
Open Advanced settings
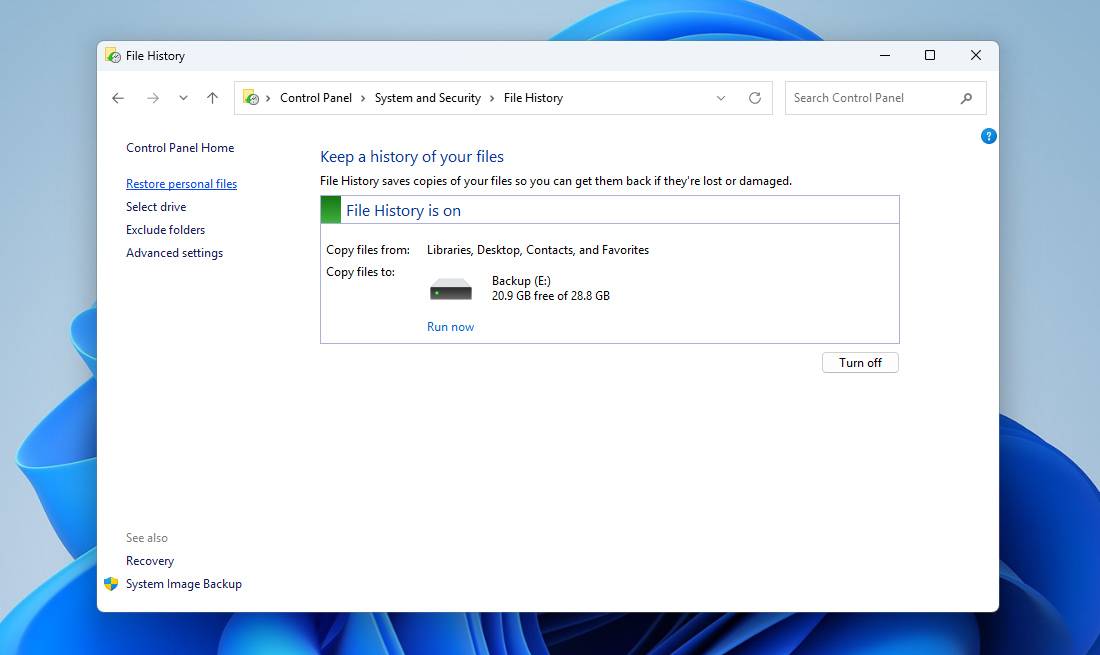click(174, 252)
